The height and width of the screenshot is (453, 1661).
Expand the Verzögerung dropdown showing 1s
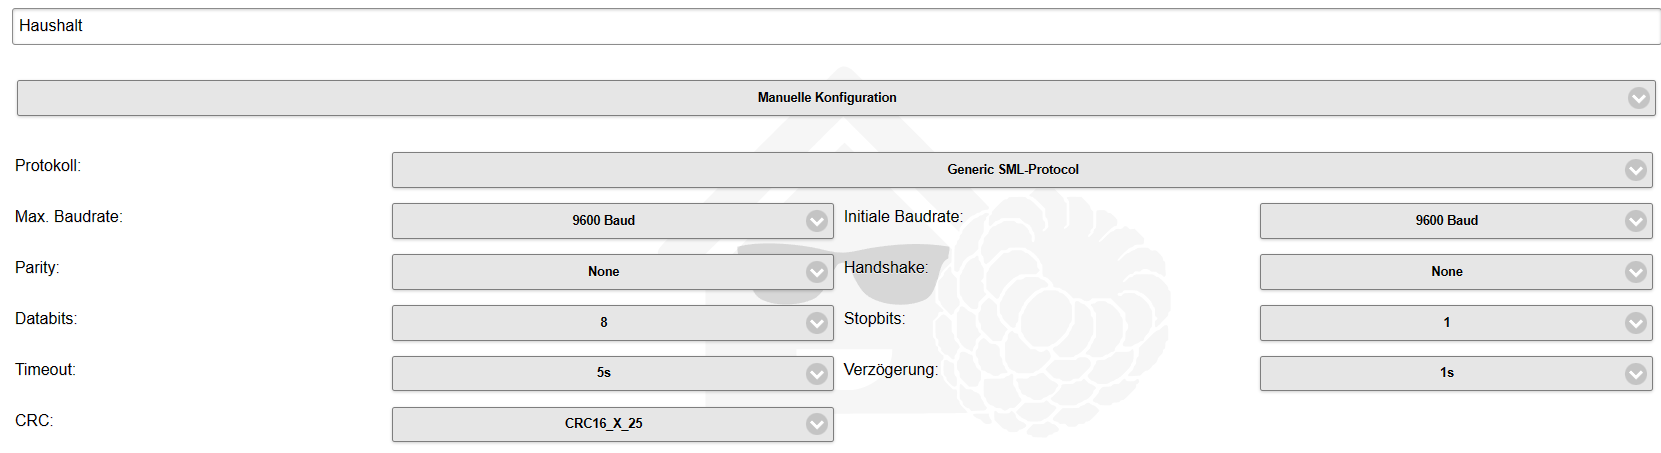pyautogui.click(x=1446, y=373)
